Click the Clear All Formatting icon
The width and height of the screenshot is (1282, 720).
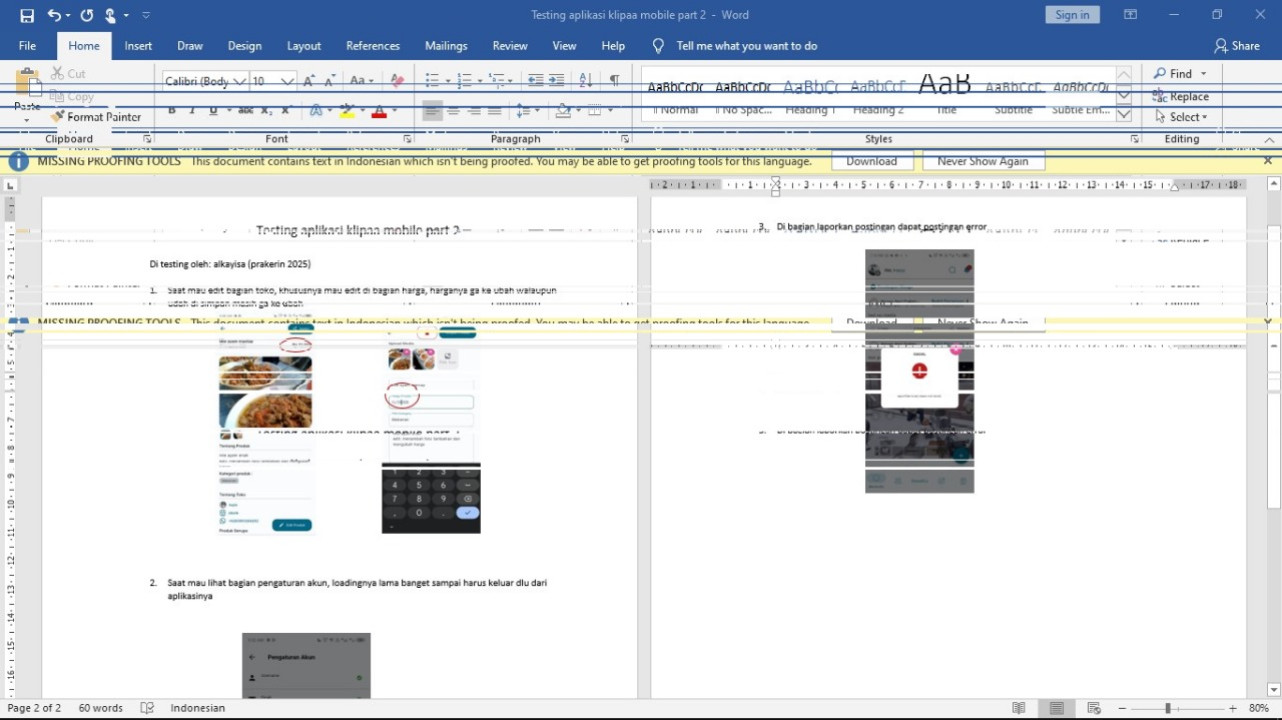pos(397,81)
